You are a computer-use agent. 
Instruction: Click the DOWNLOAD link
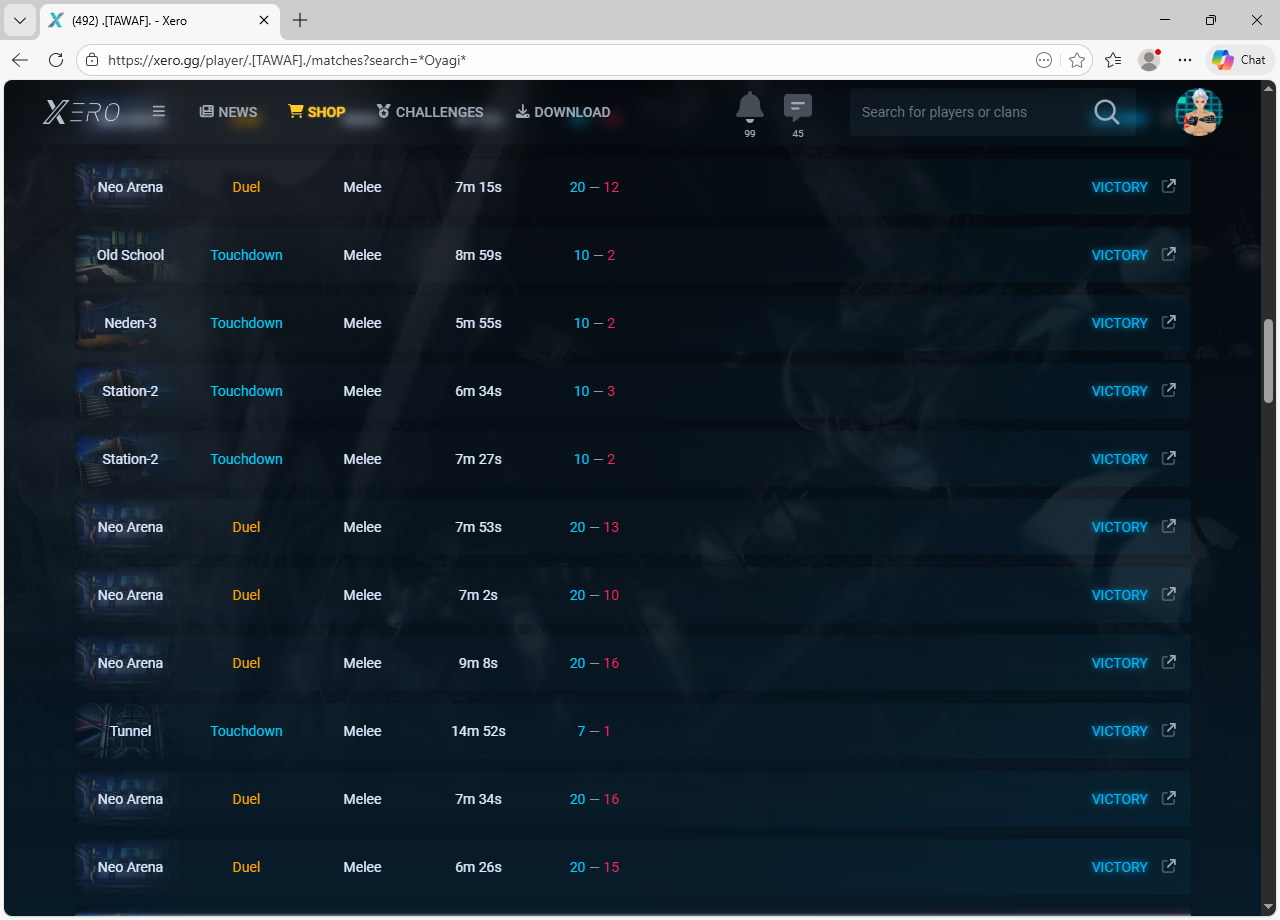click(562, 112)
